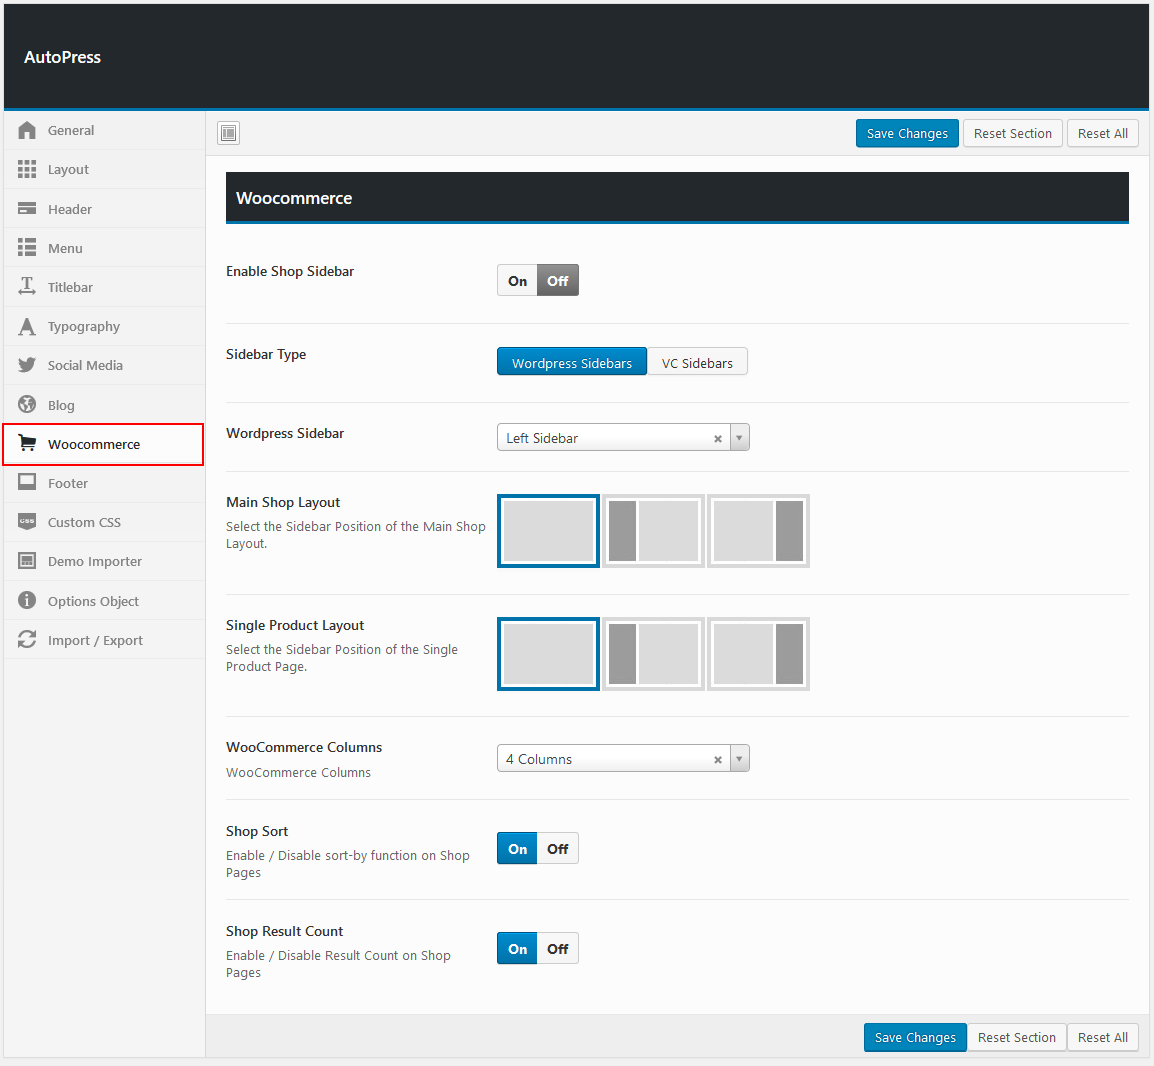Screen dimensions: 1154x1066
Task: Choose right-sidebar Single Product Layout
Action: pos(758,654)
